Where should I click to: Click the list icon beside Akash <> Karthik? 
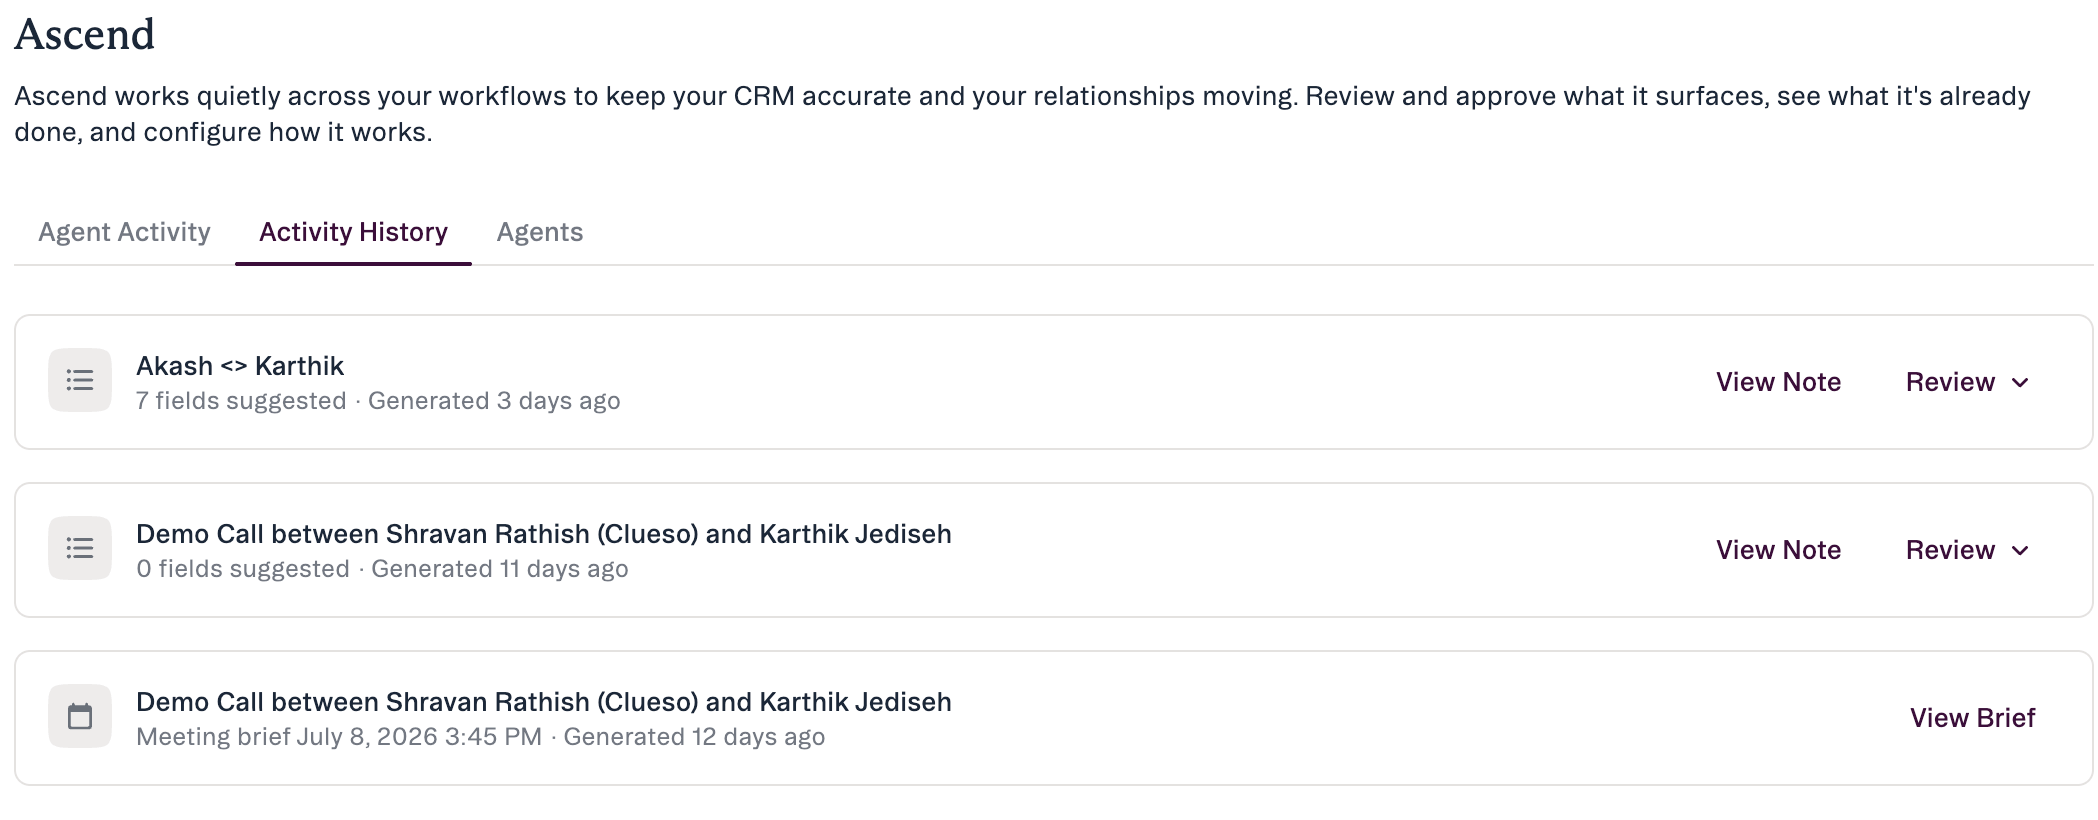pyautogui.click(x=80, y=380)
